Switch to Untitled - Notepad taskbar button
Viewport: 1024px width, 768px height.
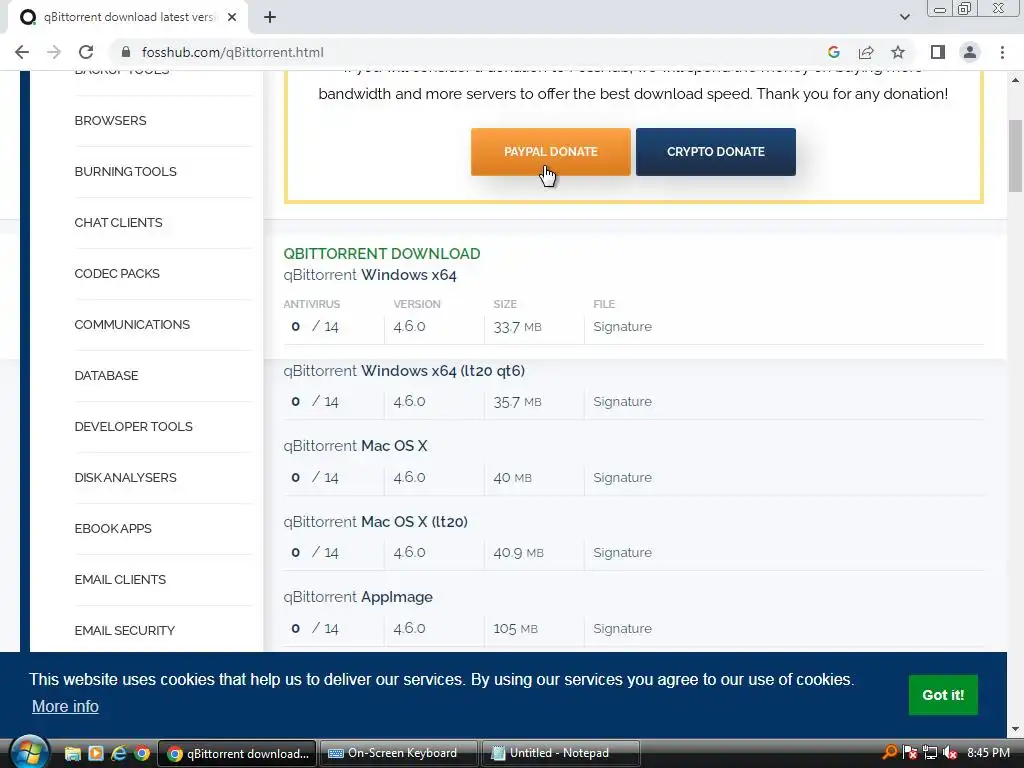[560, 754]
